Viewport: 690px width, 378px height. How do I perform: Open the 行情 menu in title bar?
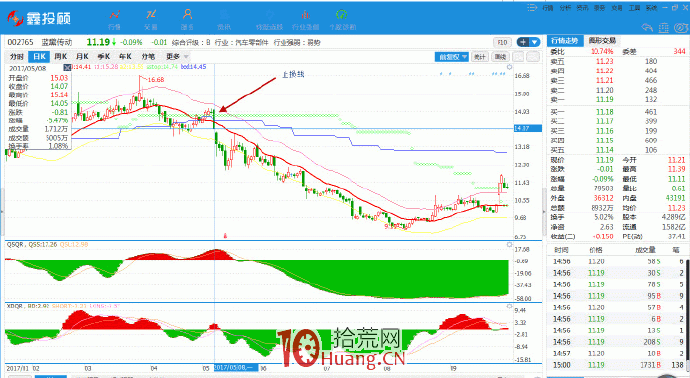[548, 8]
